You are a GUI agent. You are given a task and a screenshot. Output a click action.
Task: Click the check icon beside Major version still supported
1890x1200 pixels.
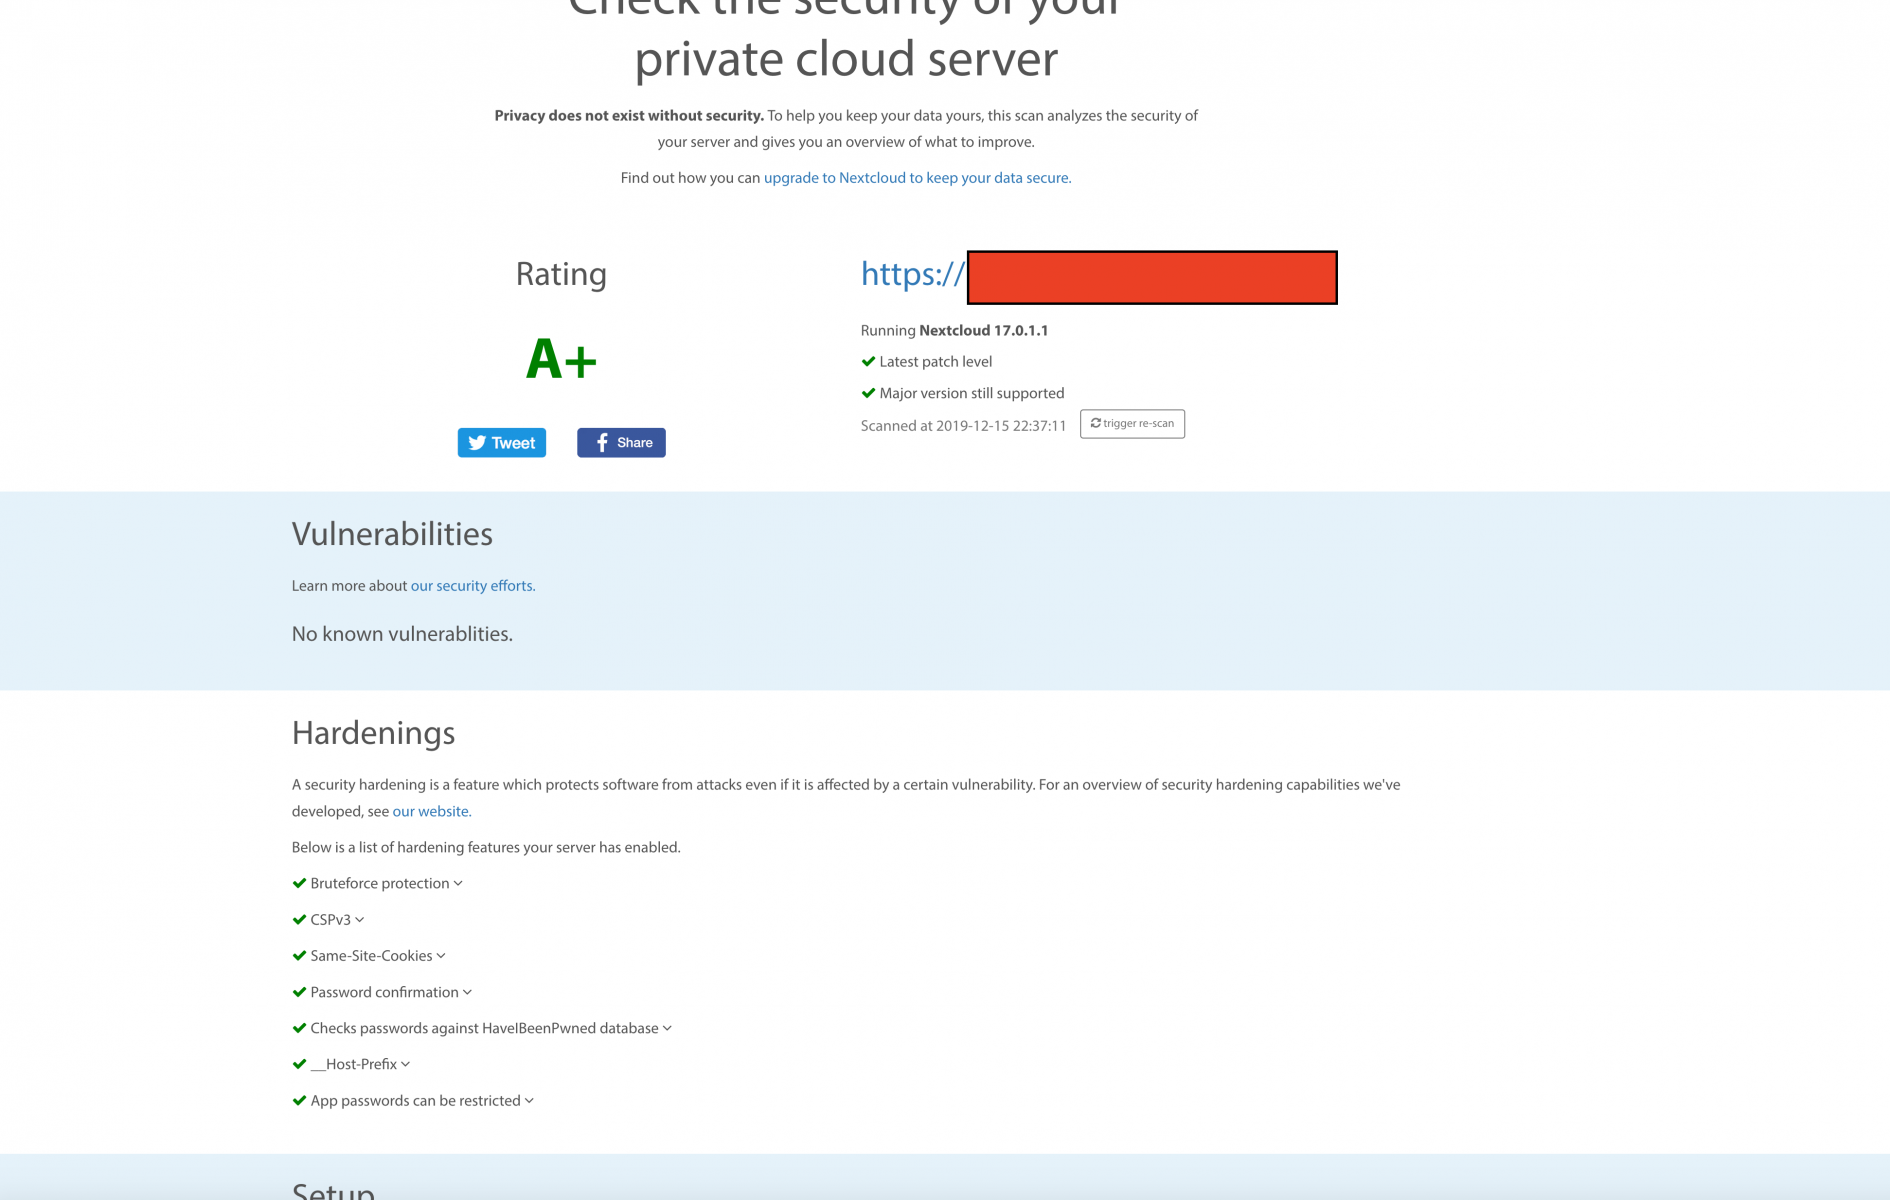point(868,393)
